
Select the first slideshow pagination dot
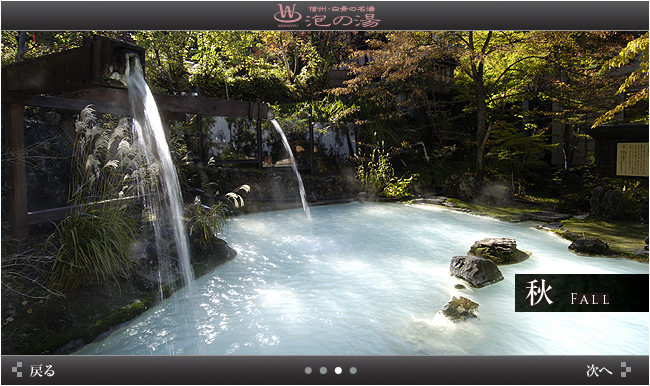tap(308, 371)
